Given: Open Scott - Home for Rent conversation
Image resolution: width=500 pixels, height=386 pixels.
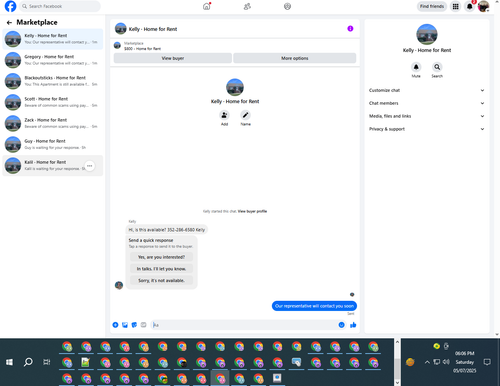Looking at the screenshot, I should pos(53,102).
